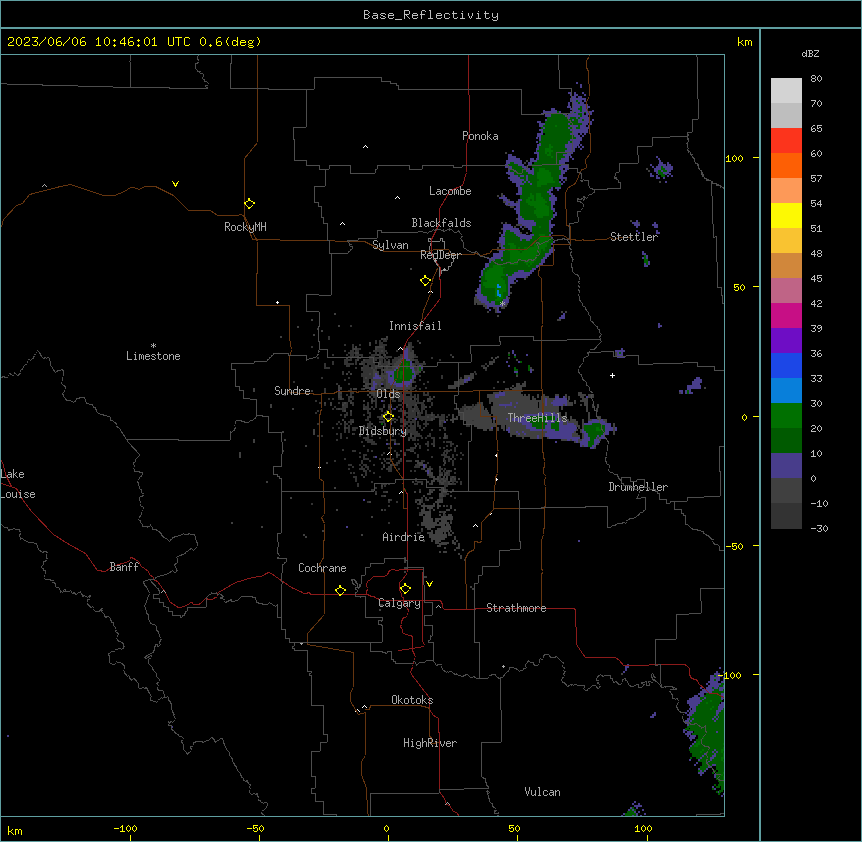Click the ThreeHills city label

click(x=537, y=418)
